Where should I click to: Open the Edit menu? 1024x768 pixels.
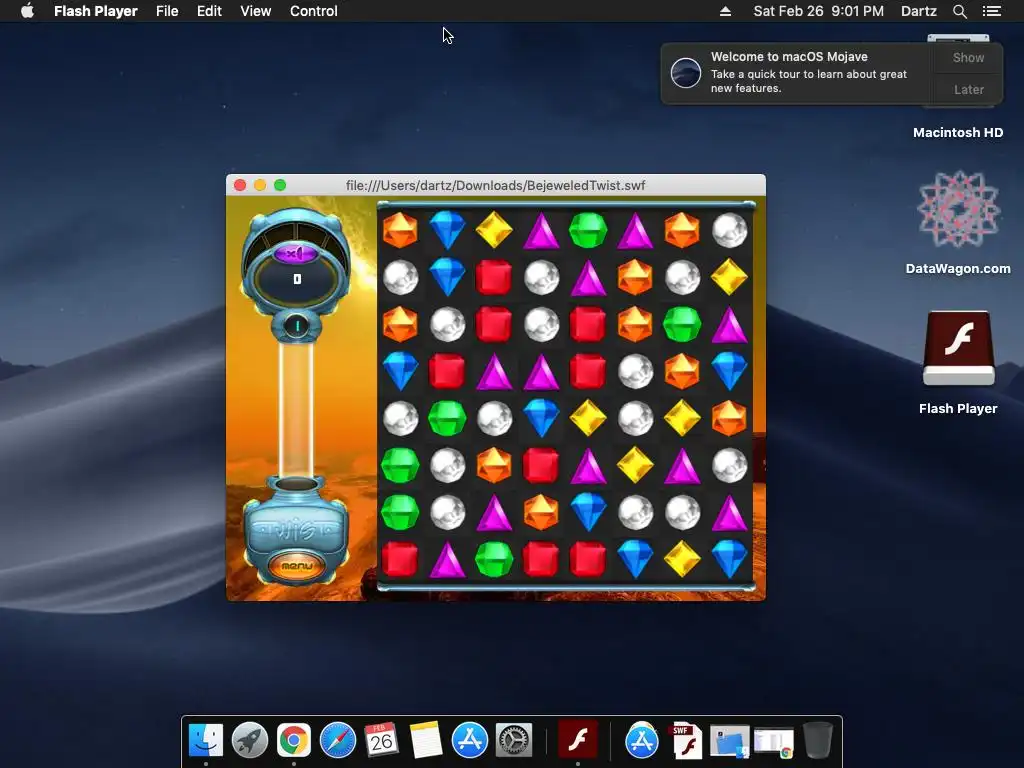[209, 11]
